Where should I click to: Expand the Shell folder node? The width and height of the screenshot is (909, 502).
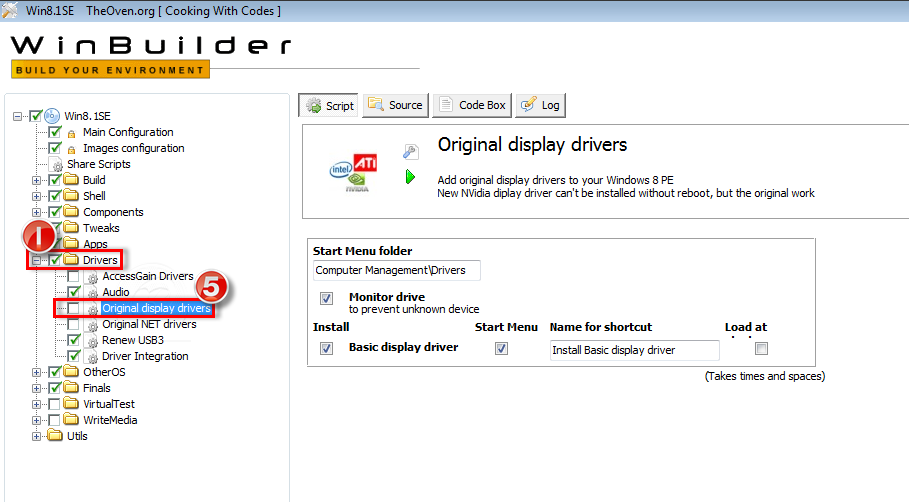(37, 197)
